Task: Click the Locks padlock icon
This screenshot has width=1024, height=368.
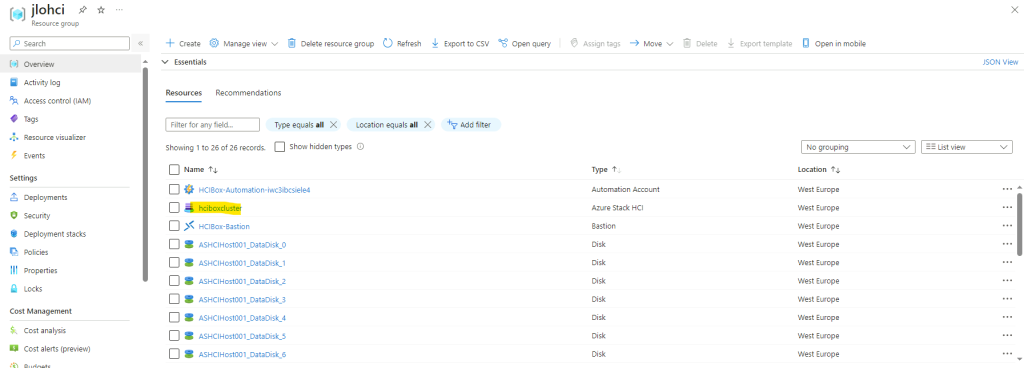Action: pyautogui.click(x=14, y=289)
